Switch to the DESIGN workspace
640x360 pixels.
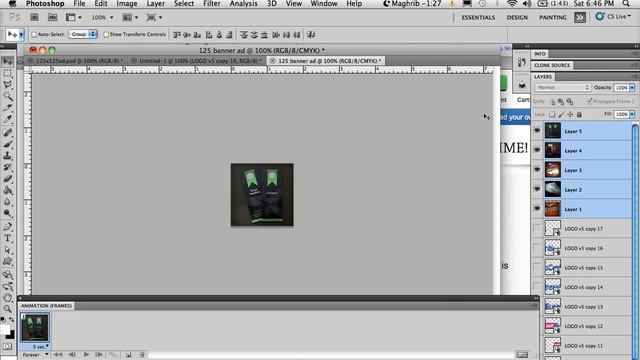517,18
